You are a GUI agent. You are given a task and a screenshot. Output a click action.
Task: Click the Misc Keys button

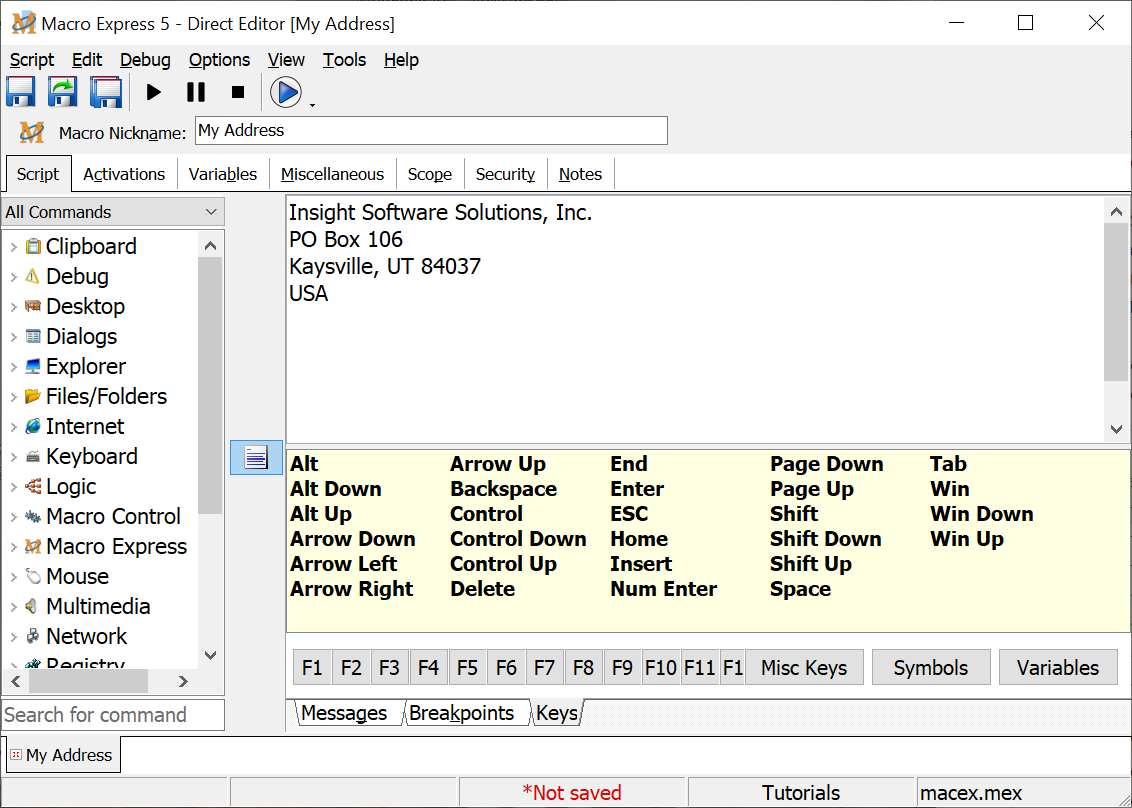point(803,668)
